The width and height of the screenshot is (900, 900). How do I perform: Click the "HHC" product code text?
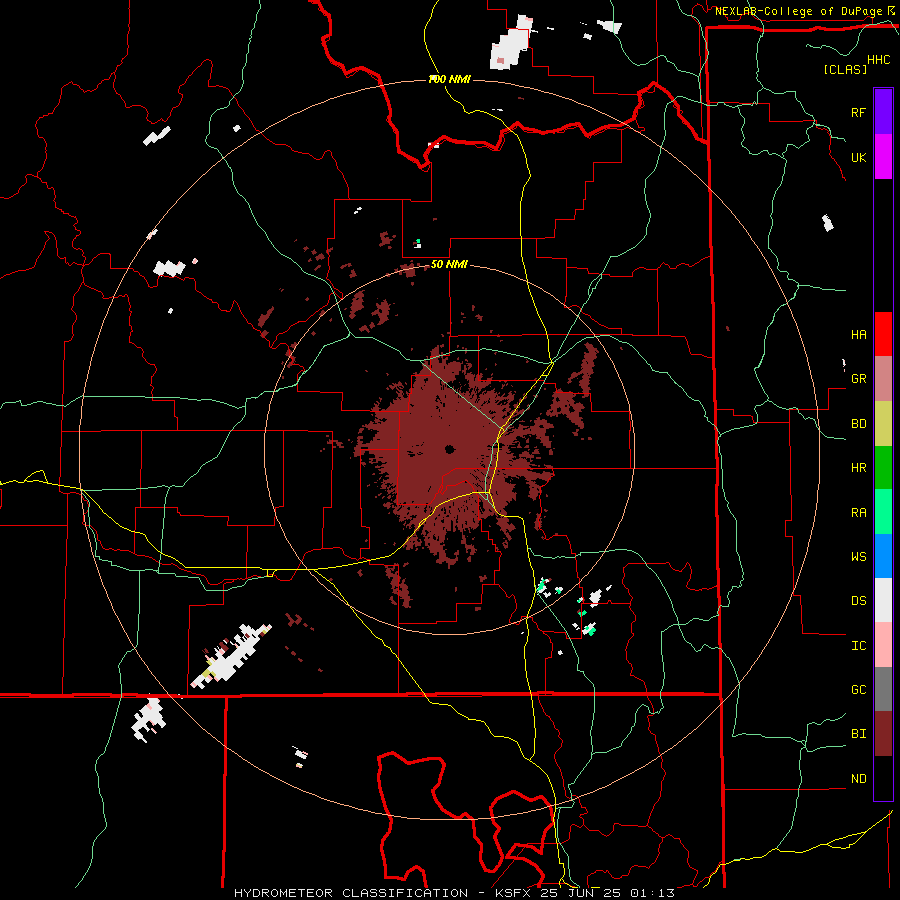point(879,60)
